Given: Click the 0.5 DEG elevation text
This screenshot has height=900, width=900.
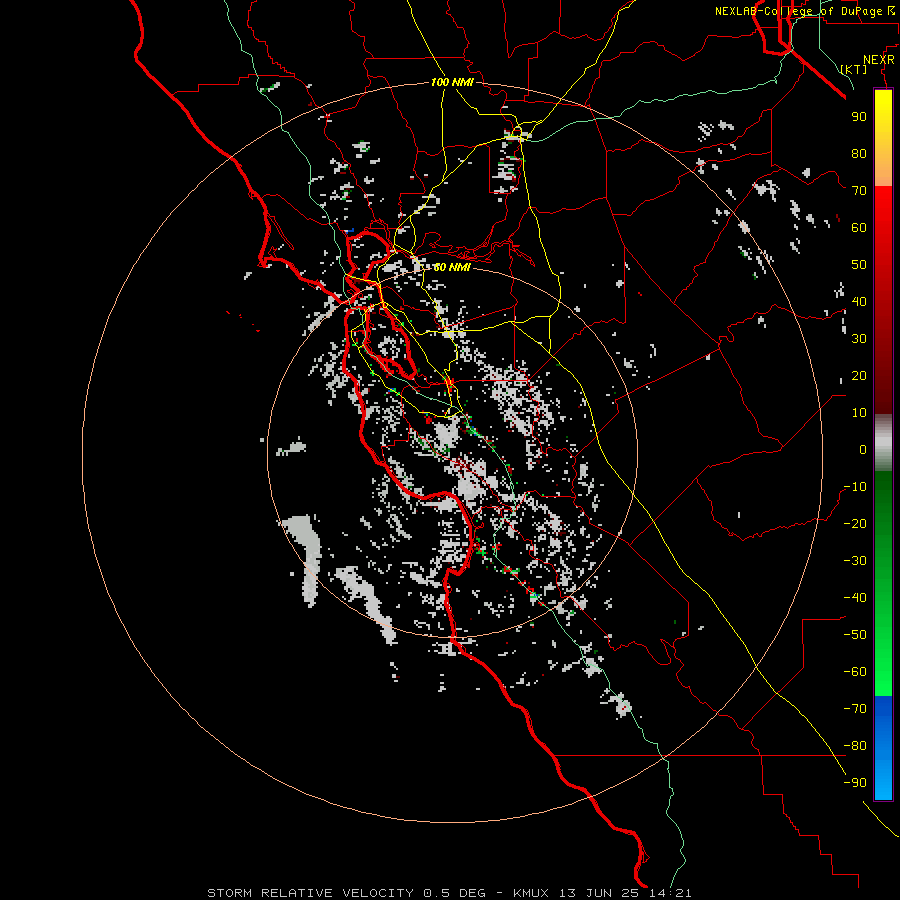Looking at the screenshot, I should pyautogui.click(x=454, y=893).
